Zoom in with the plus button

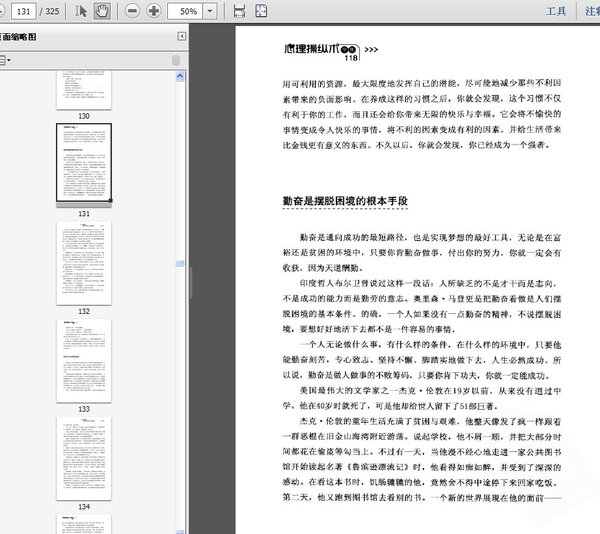(x=154, y=11)
